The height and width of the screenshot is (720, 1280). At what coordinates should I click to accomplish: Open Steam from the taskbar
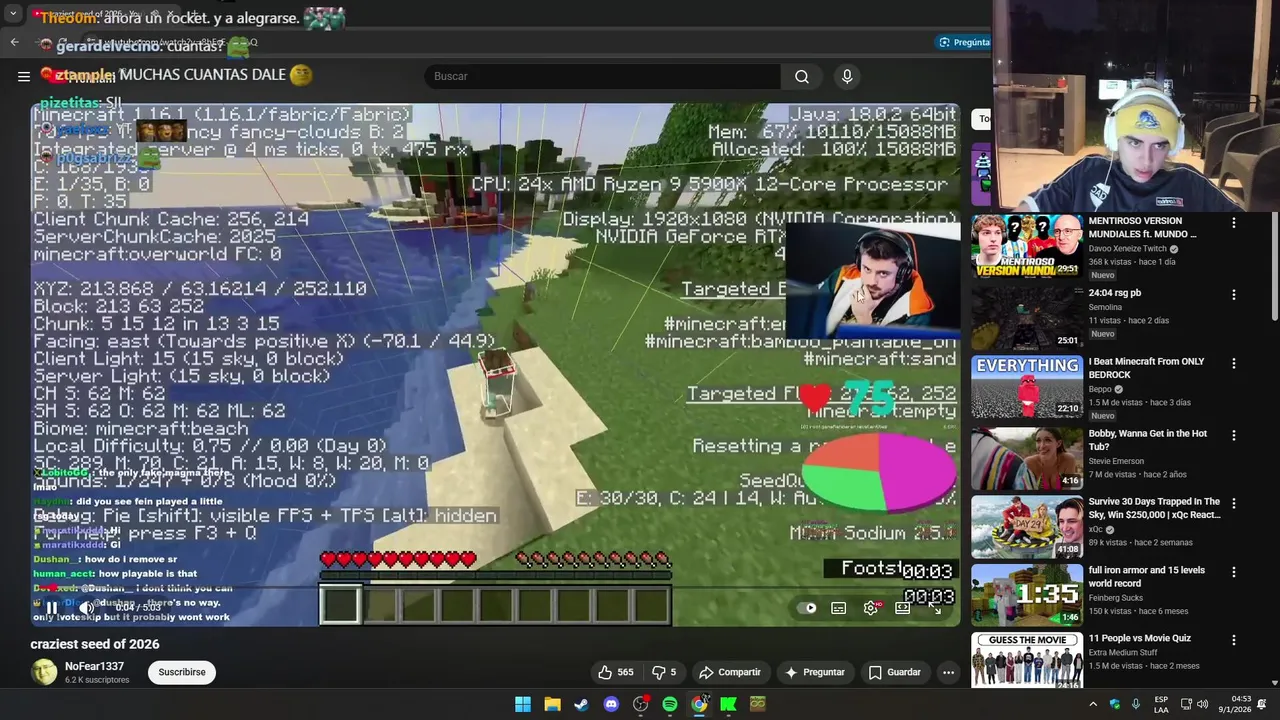click(x=581, y=704)
